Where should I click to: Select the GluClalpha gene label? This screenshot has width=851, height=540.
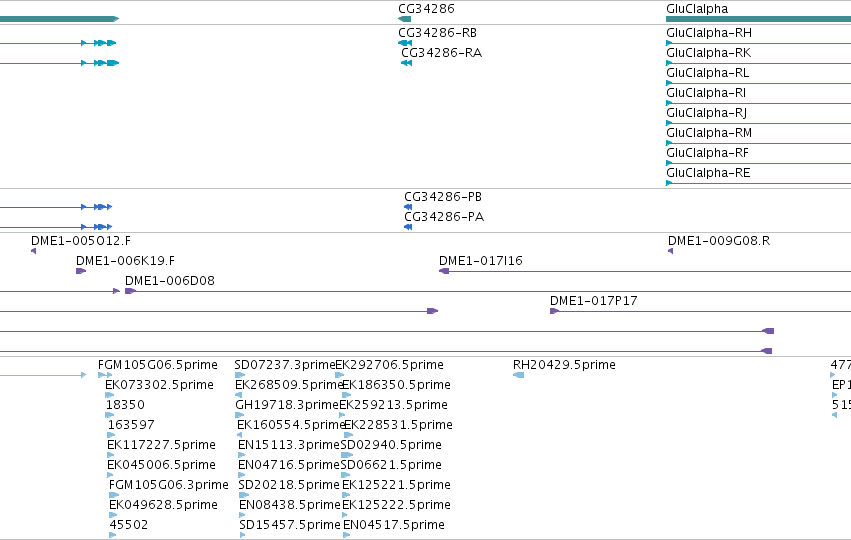(x=697, y=9)
